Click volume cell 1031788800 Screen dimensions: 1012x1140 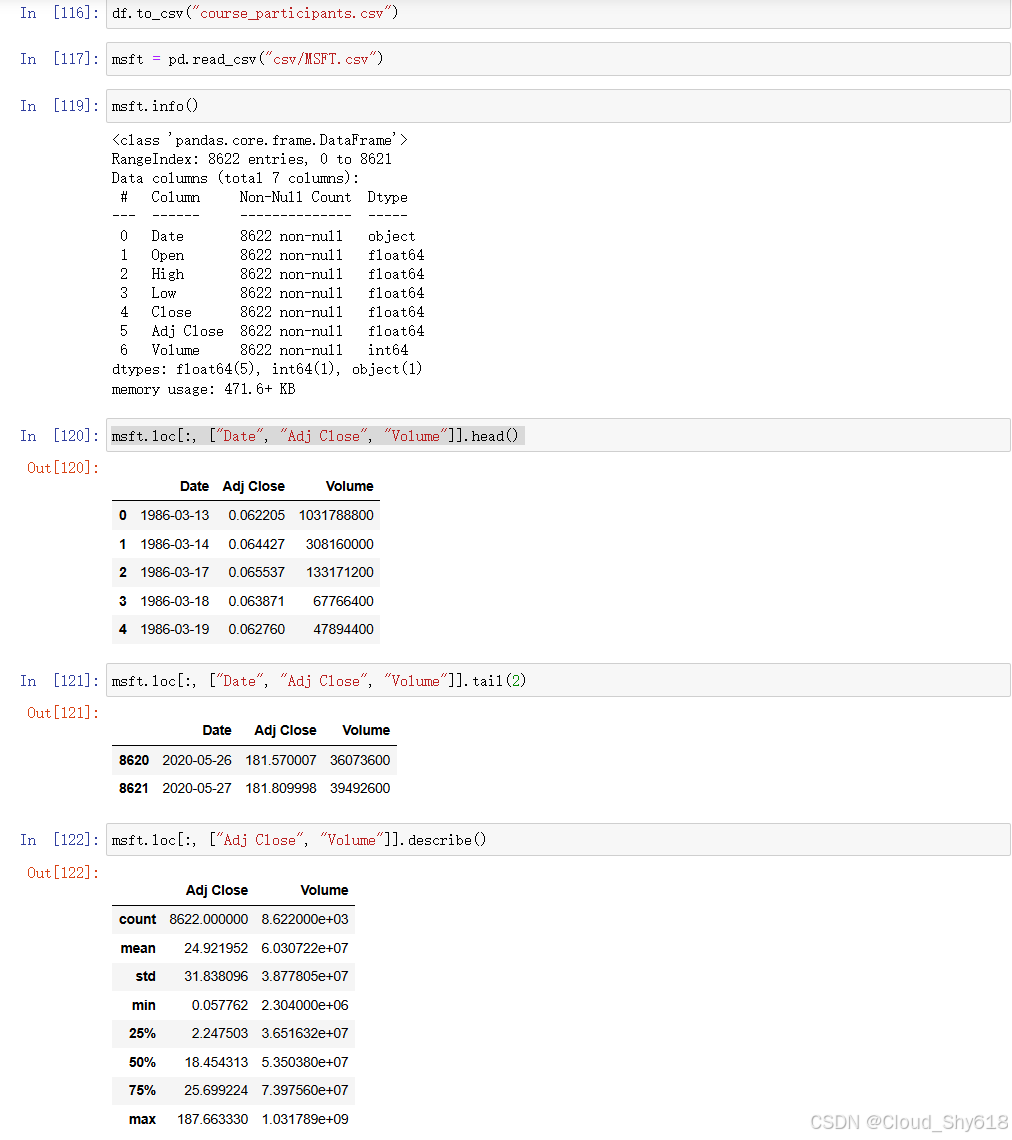point(336,515)
